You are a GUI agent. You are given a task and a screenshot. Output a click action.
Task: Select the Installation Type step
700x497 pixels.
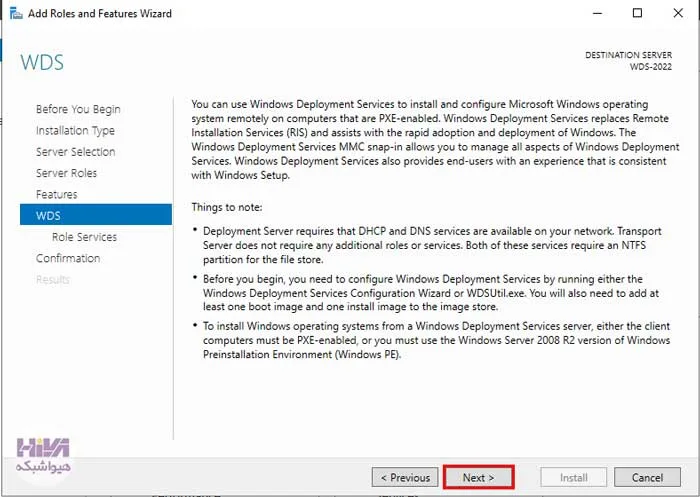click(x=75, y=130)
